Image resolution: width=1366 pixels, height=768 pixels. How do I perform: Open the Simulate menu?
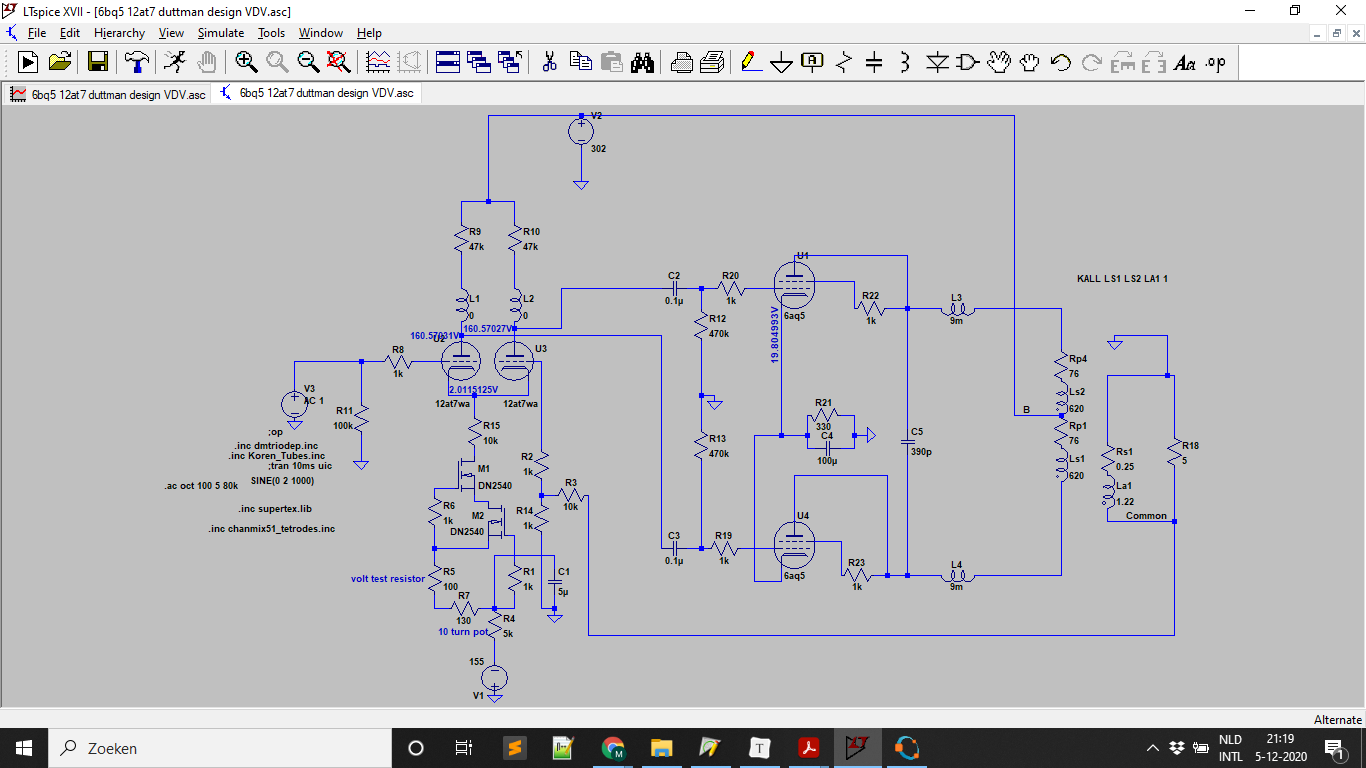(x=220, y=33)
